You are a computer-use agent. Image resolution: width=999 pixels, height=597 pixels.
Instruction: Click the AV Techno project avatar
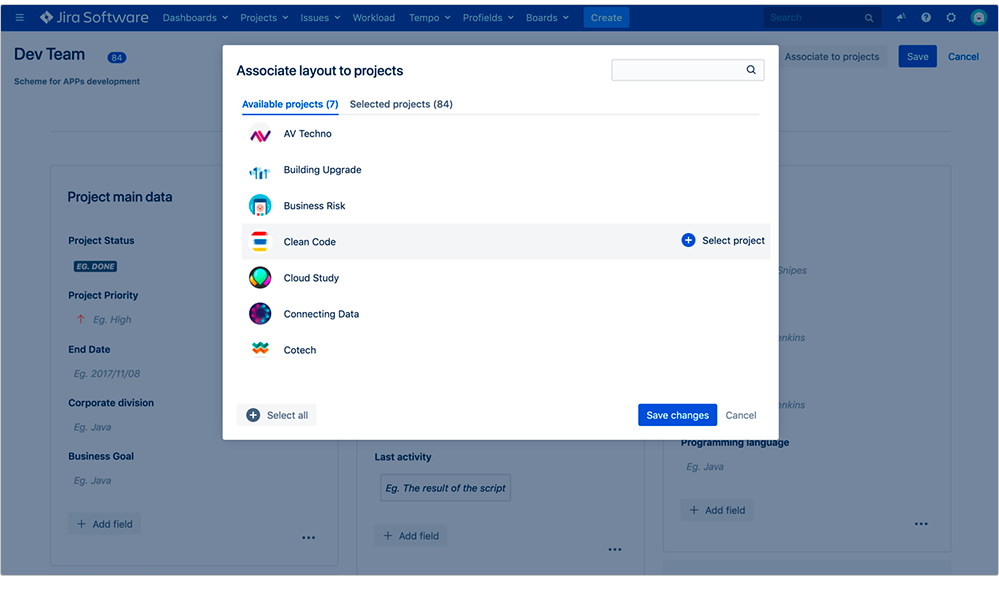click(x=260, y=133)
